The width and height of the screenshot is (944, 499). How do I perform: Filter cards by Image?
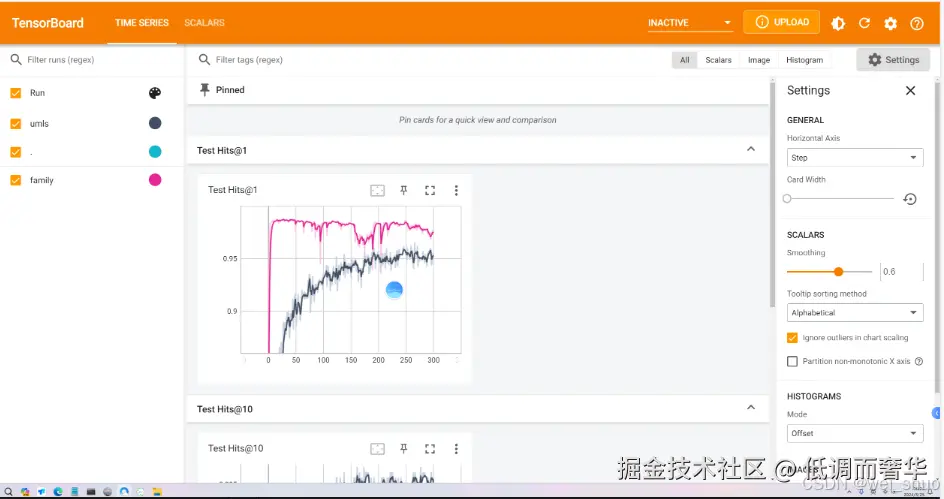point(759,60)
